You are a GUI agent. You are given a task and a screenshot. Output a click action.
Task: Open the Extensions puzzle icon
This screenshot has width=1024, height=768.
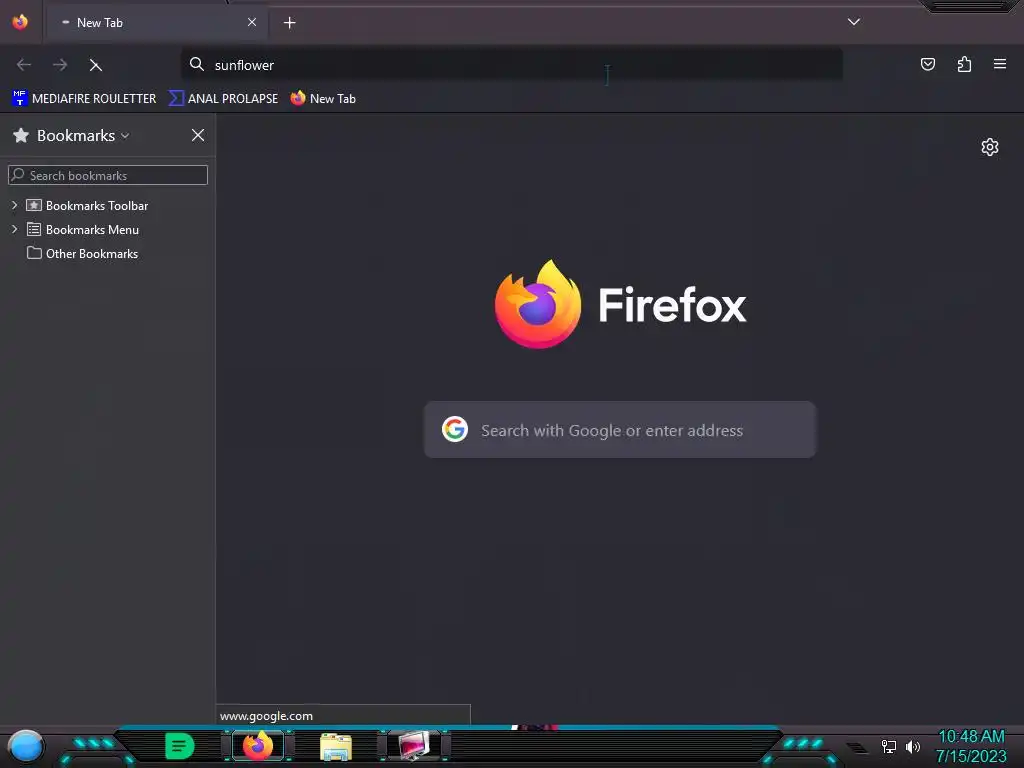coord(964,64)
